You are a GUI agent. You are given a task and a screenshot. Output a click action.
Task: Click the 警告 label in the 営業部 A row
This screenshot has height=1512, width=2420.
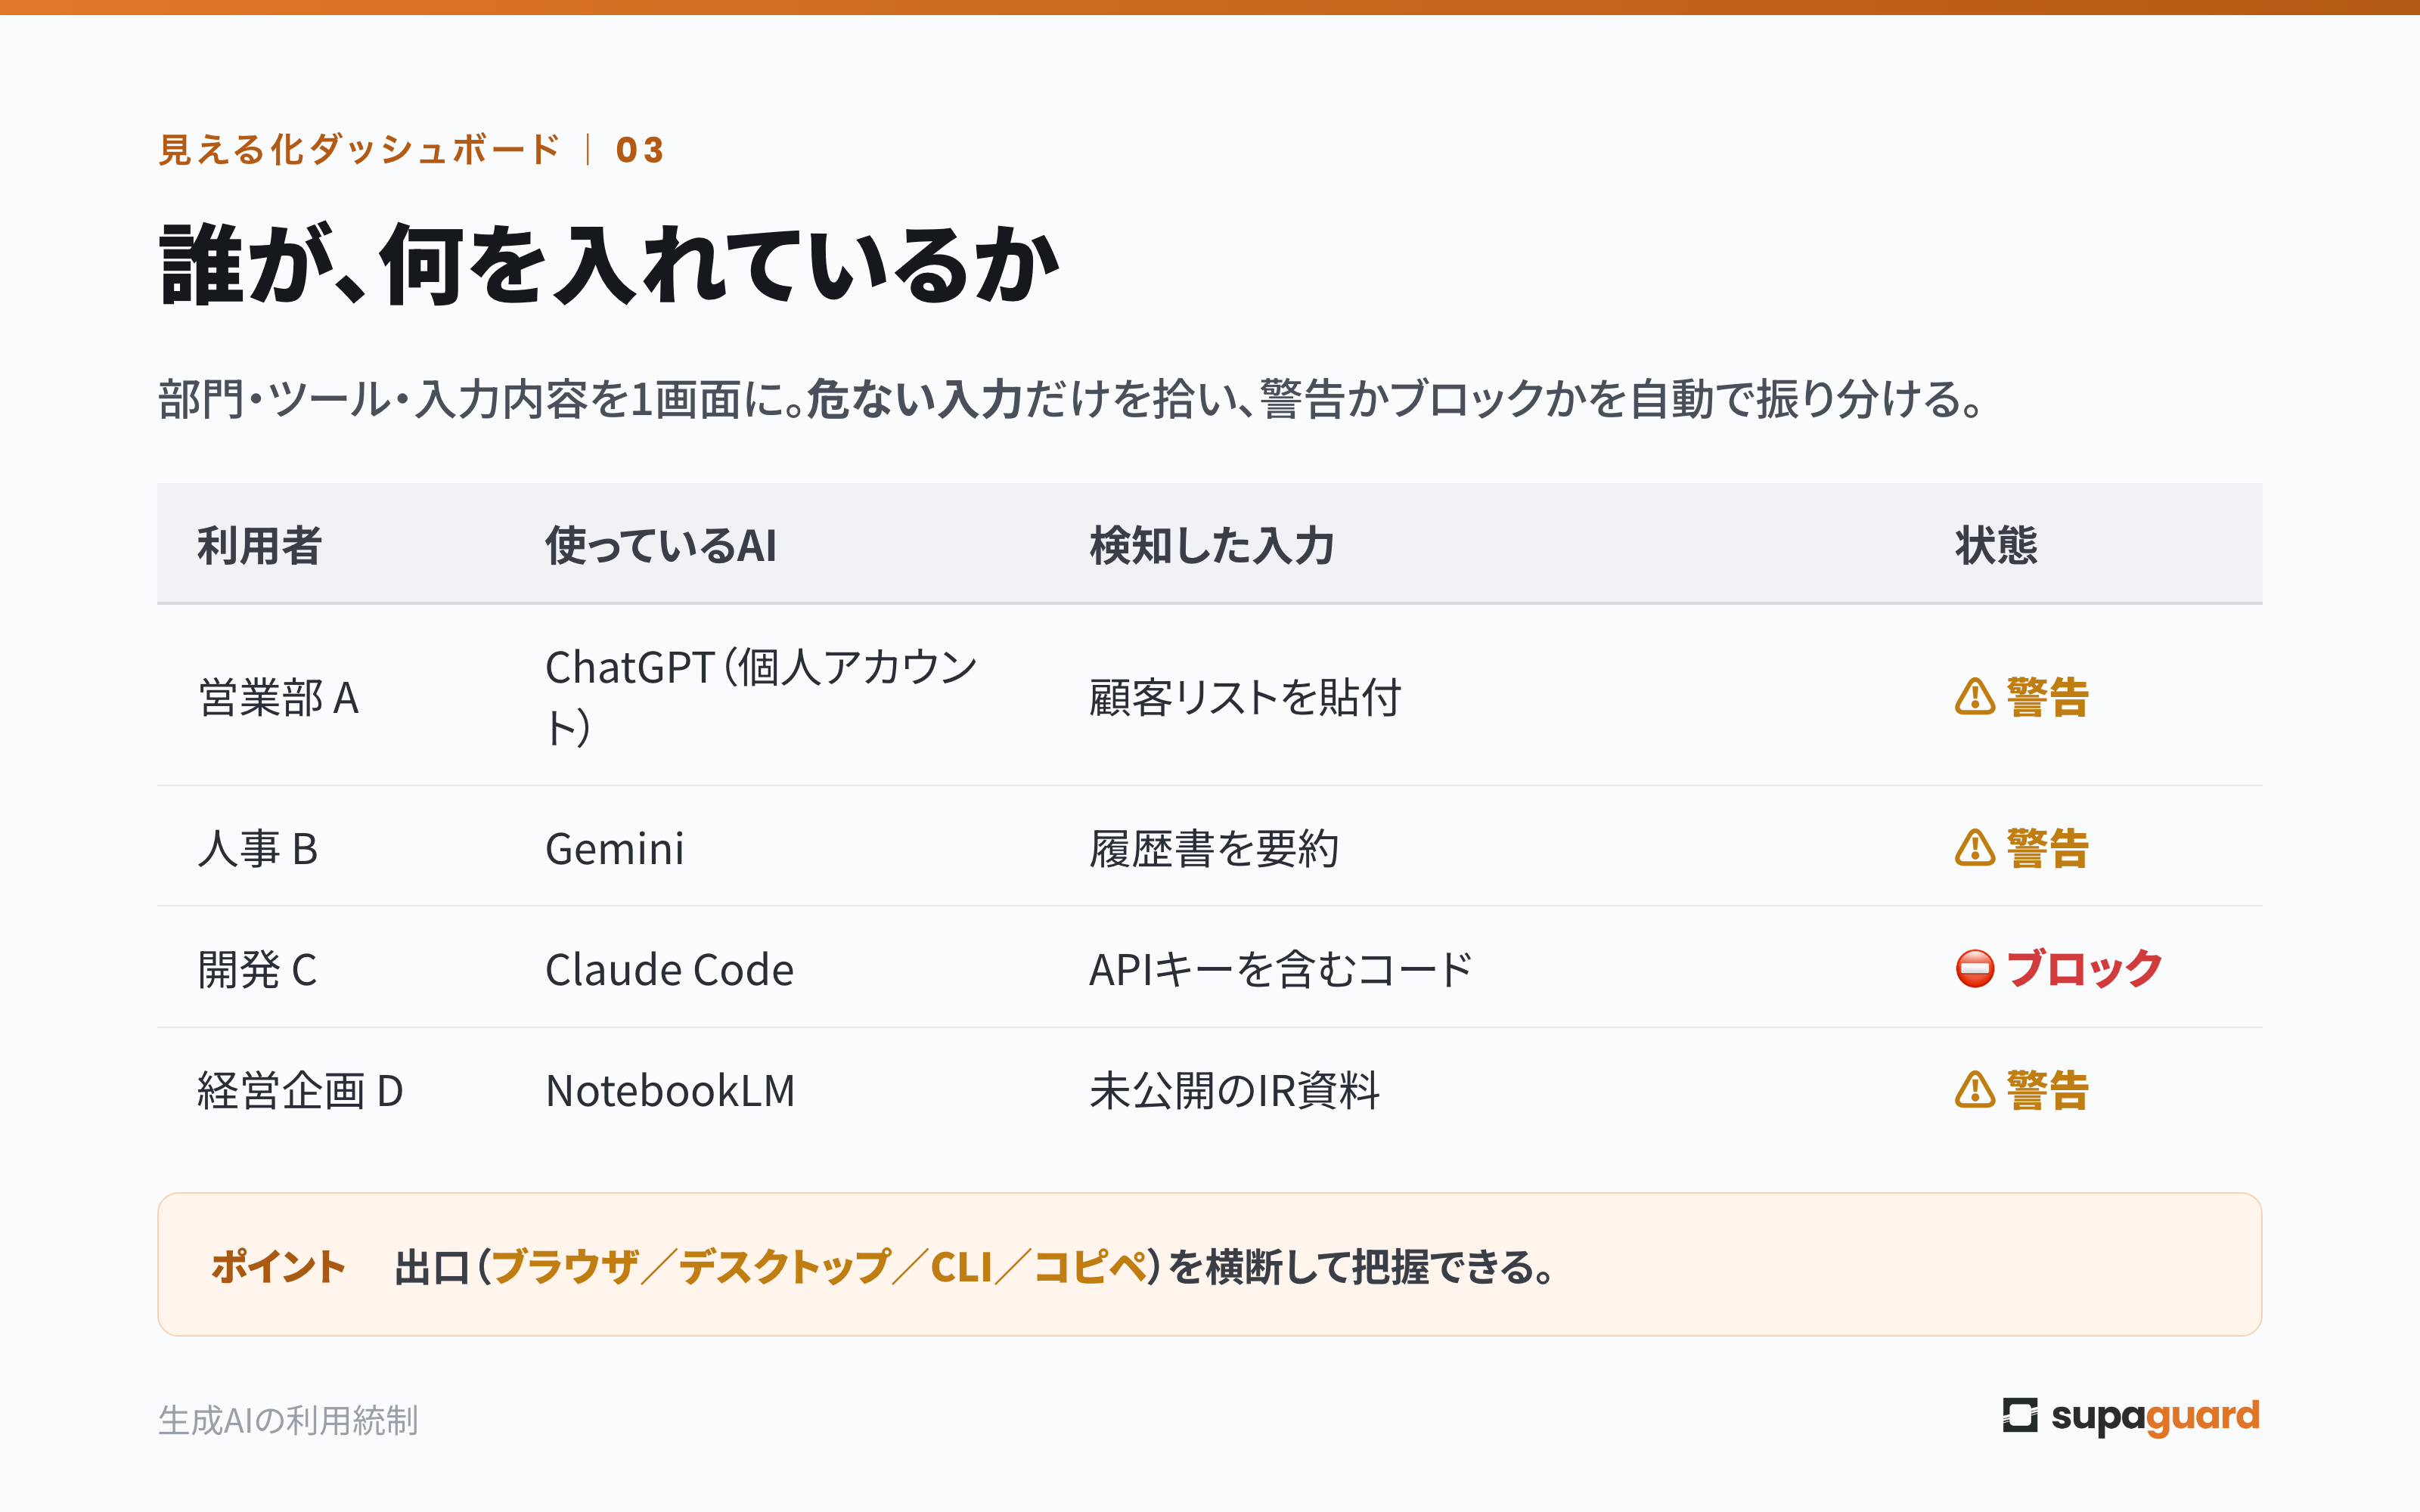point(2047,697)
